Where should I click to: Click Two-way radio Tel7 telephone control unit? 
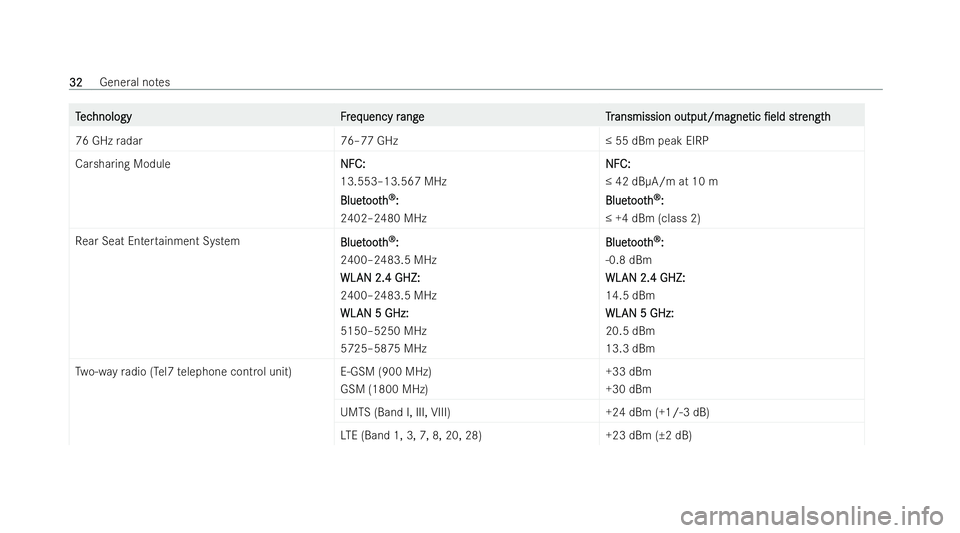click(x=183, y=371)
